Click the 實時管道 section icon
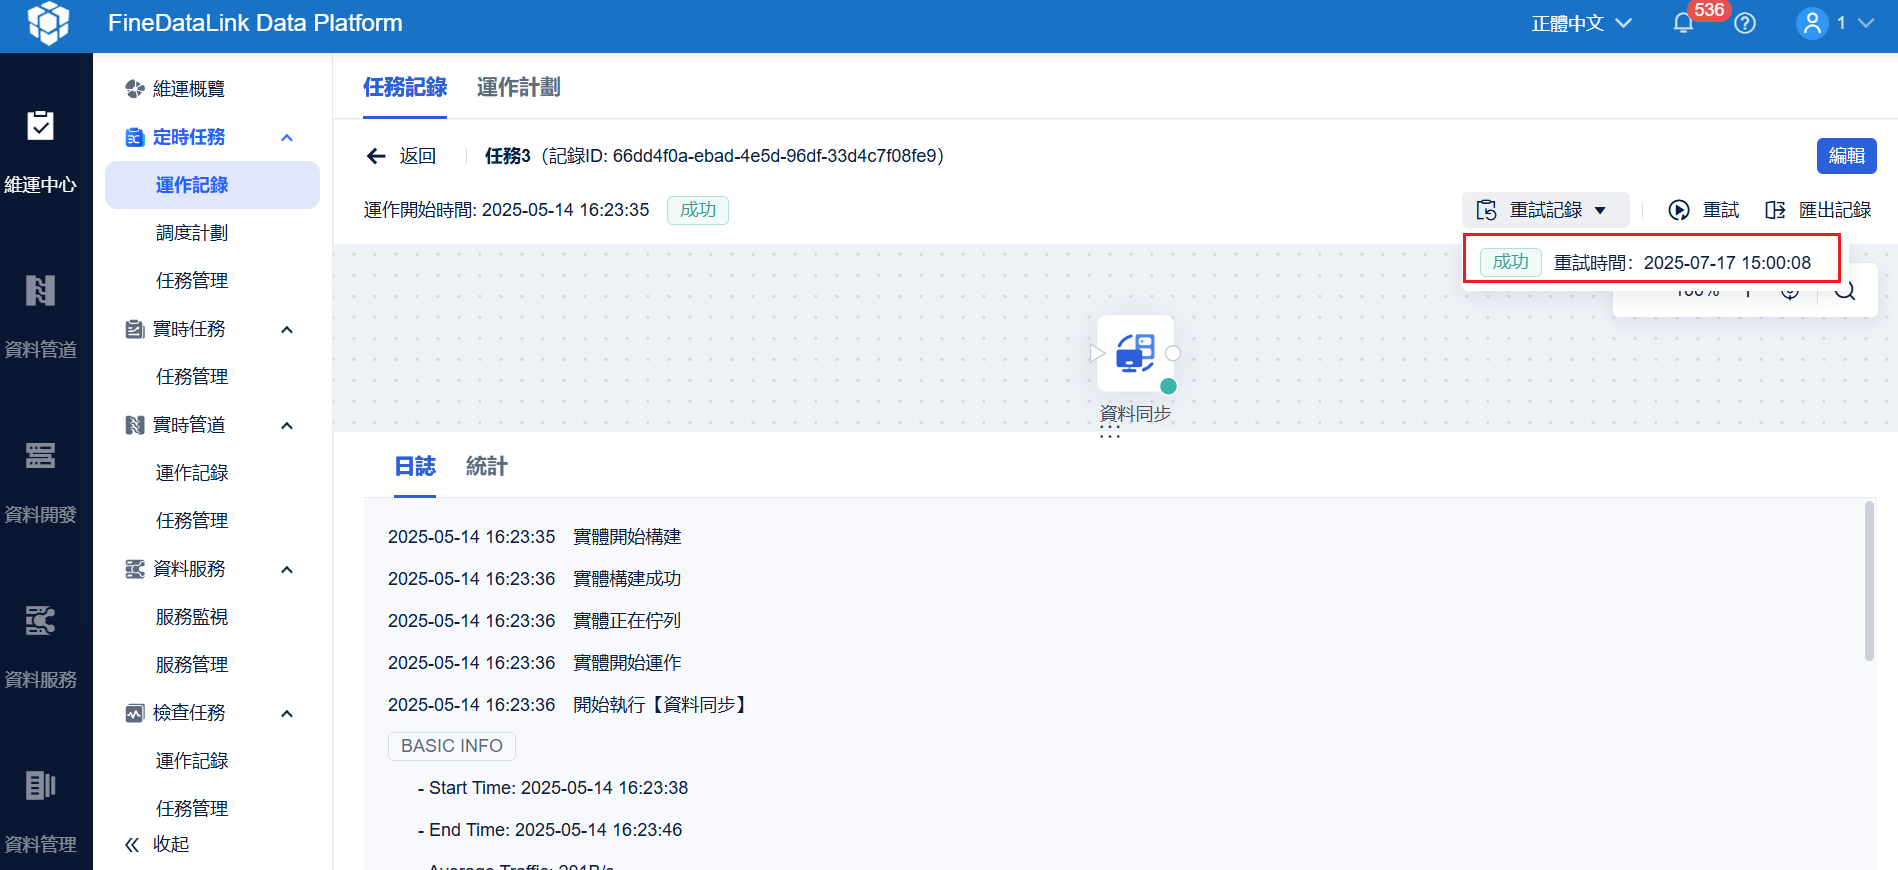 135,425
